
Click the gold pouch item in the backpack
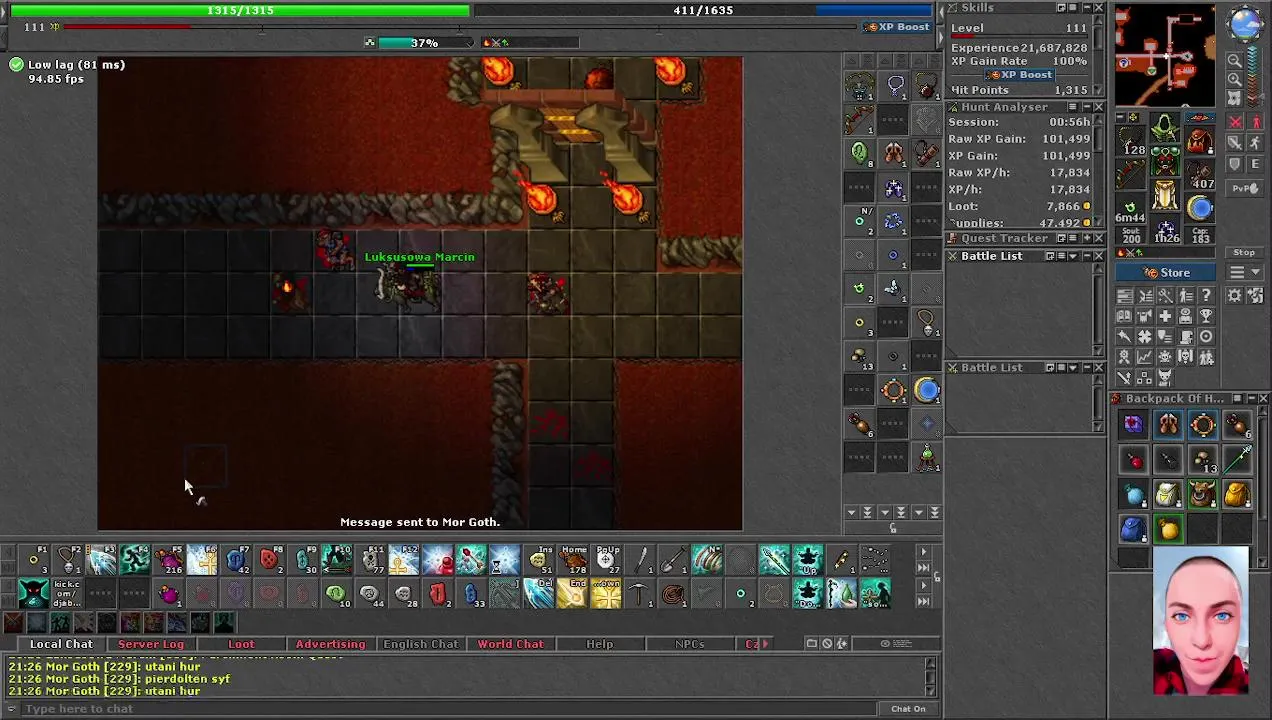[x=1169, y=529]
